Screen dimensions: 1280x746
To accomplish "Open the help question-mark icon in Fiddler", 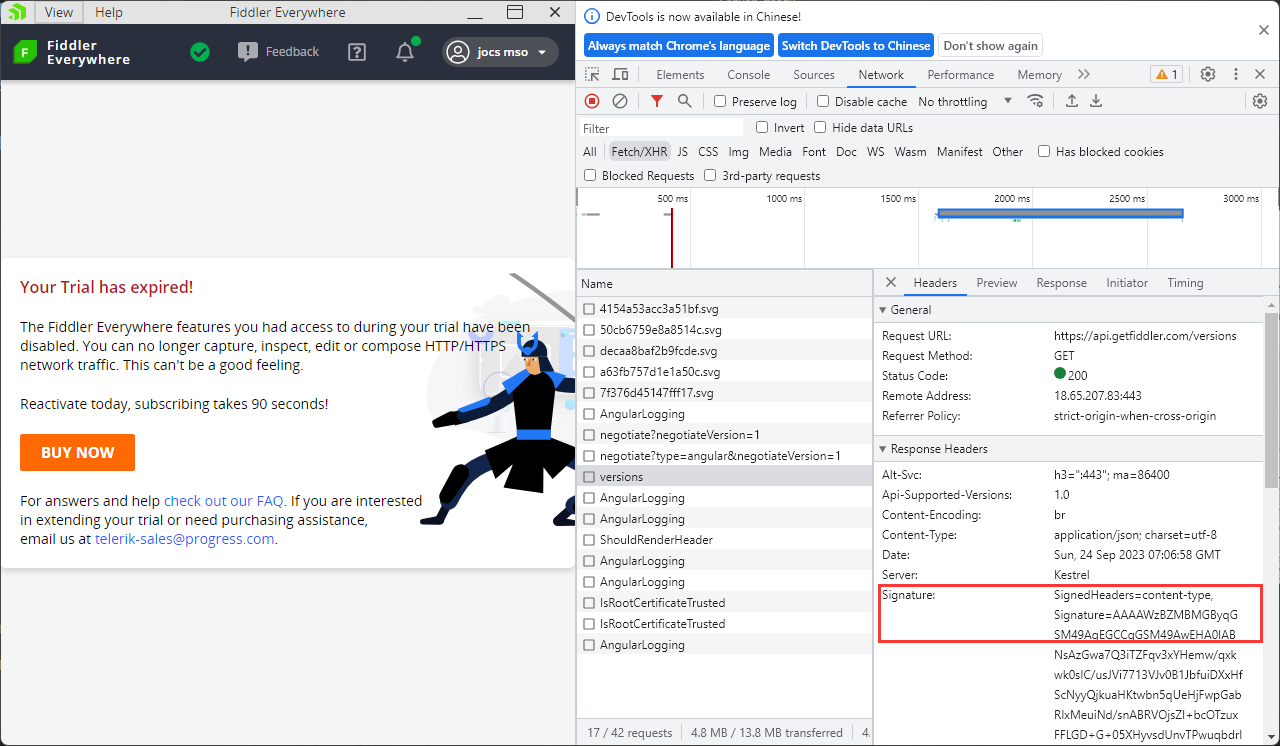I will pos(357,52).
